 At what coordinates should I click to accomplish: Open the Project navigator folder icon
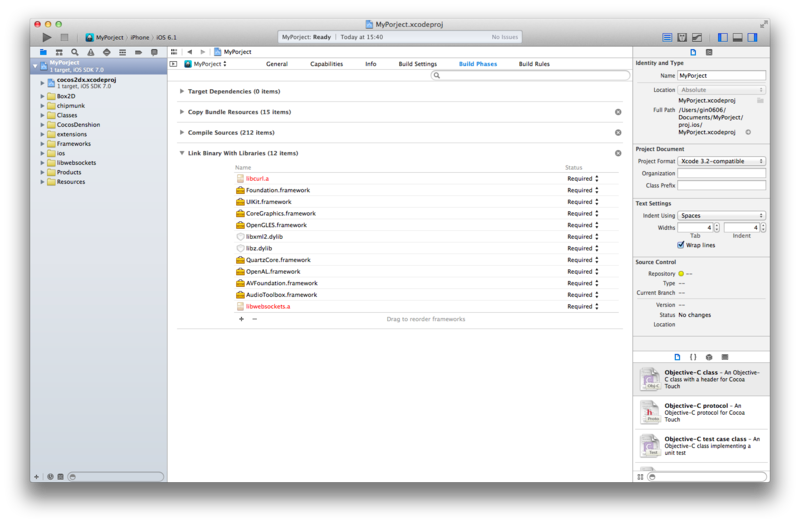pos(43,52)
